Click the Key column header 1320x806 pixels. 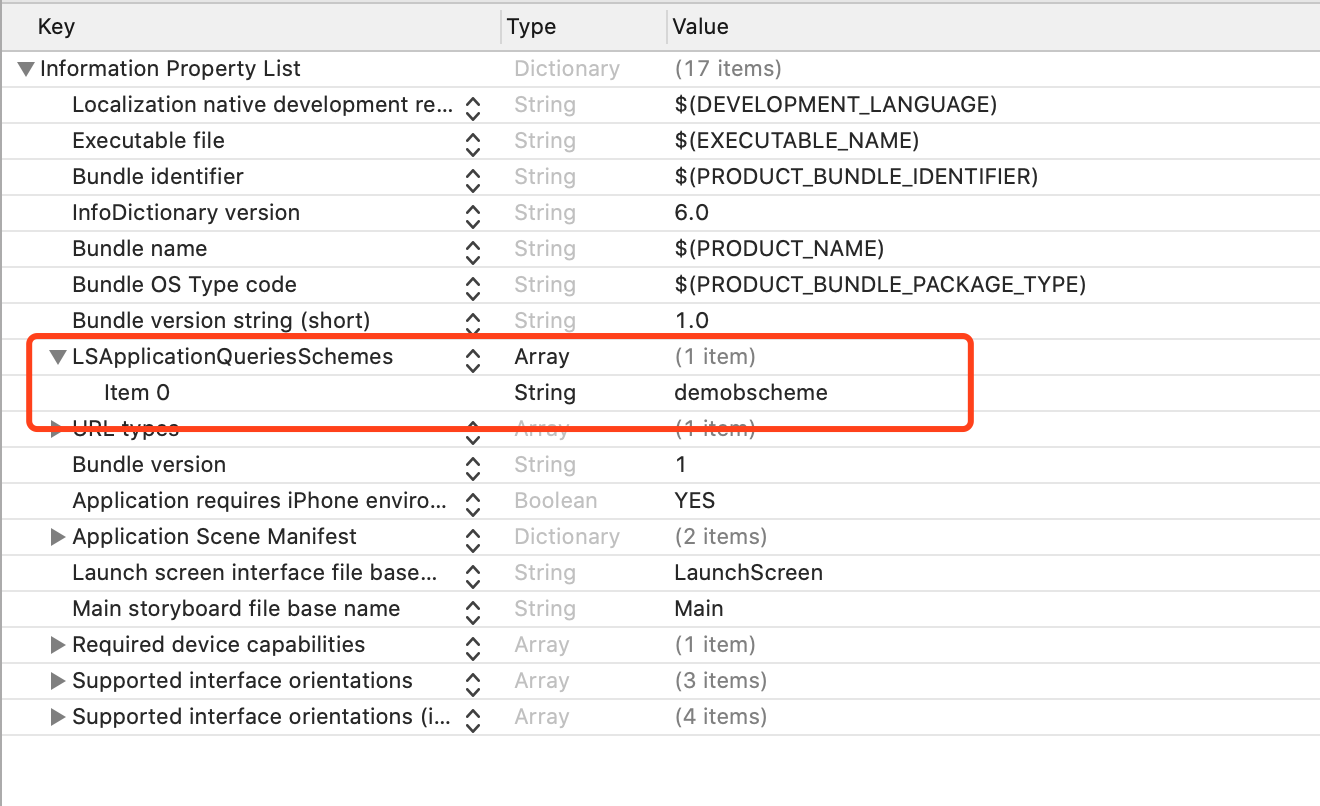coord(56,27)
